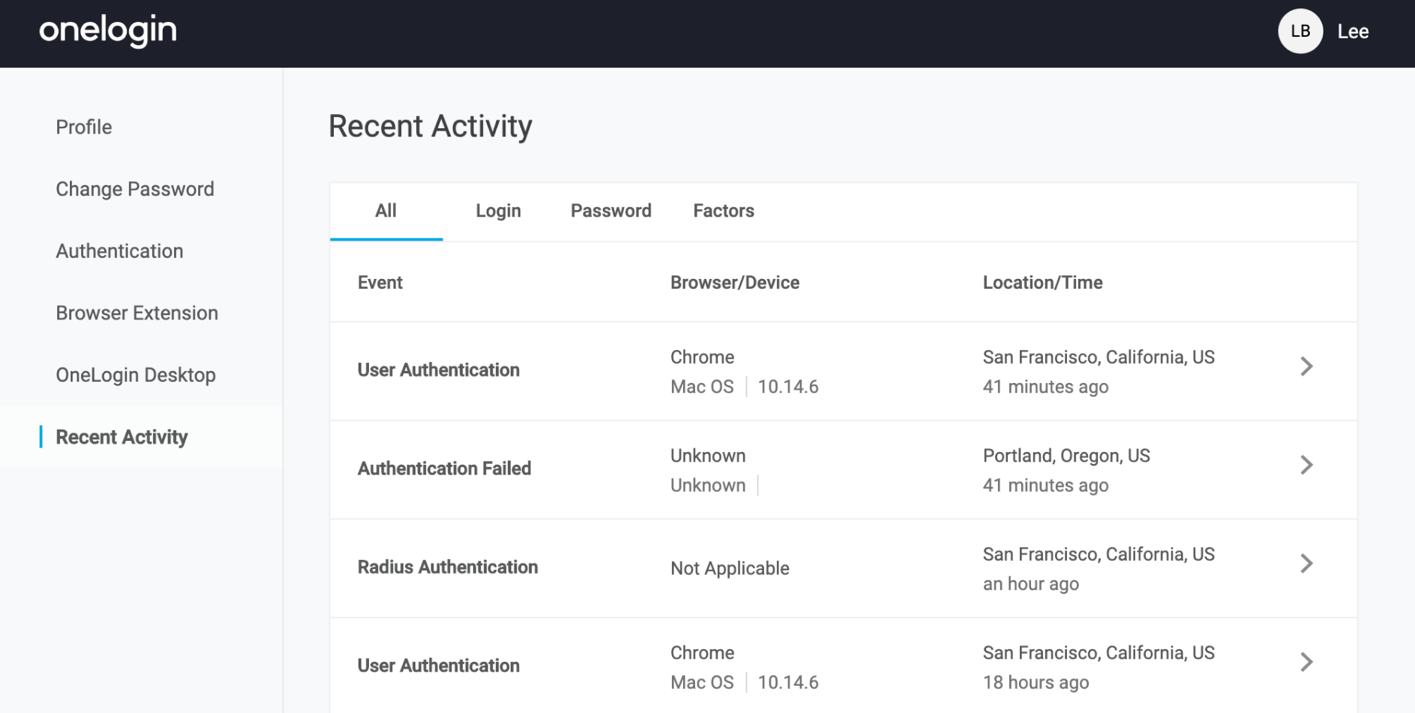The width and height of the screenshot is (1415, 713).
Task: Go to Change Password in the sidebar
Action: click(x=135, y=189)
